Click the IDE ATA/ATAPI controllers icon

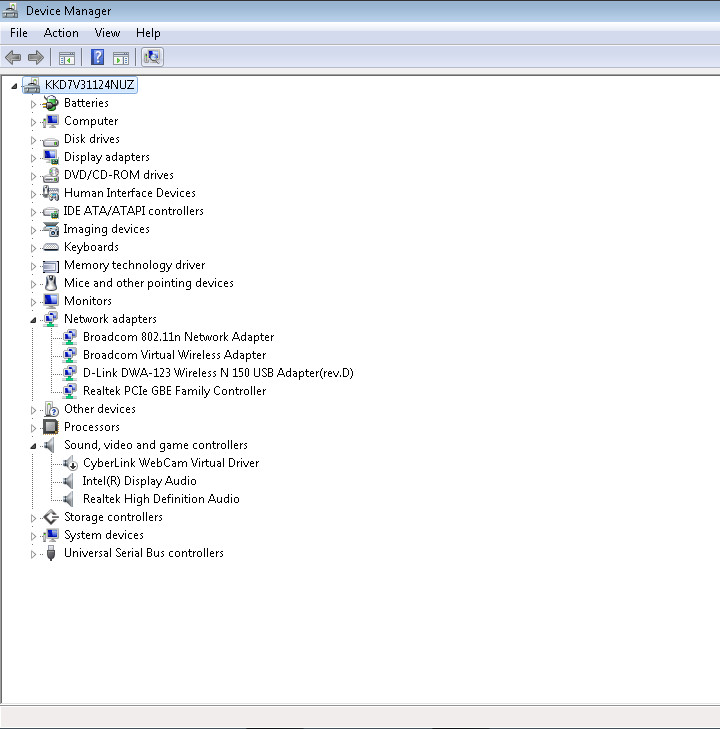point(51,212)
